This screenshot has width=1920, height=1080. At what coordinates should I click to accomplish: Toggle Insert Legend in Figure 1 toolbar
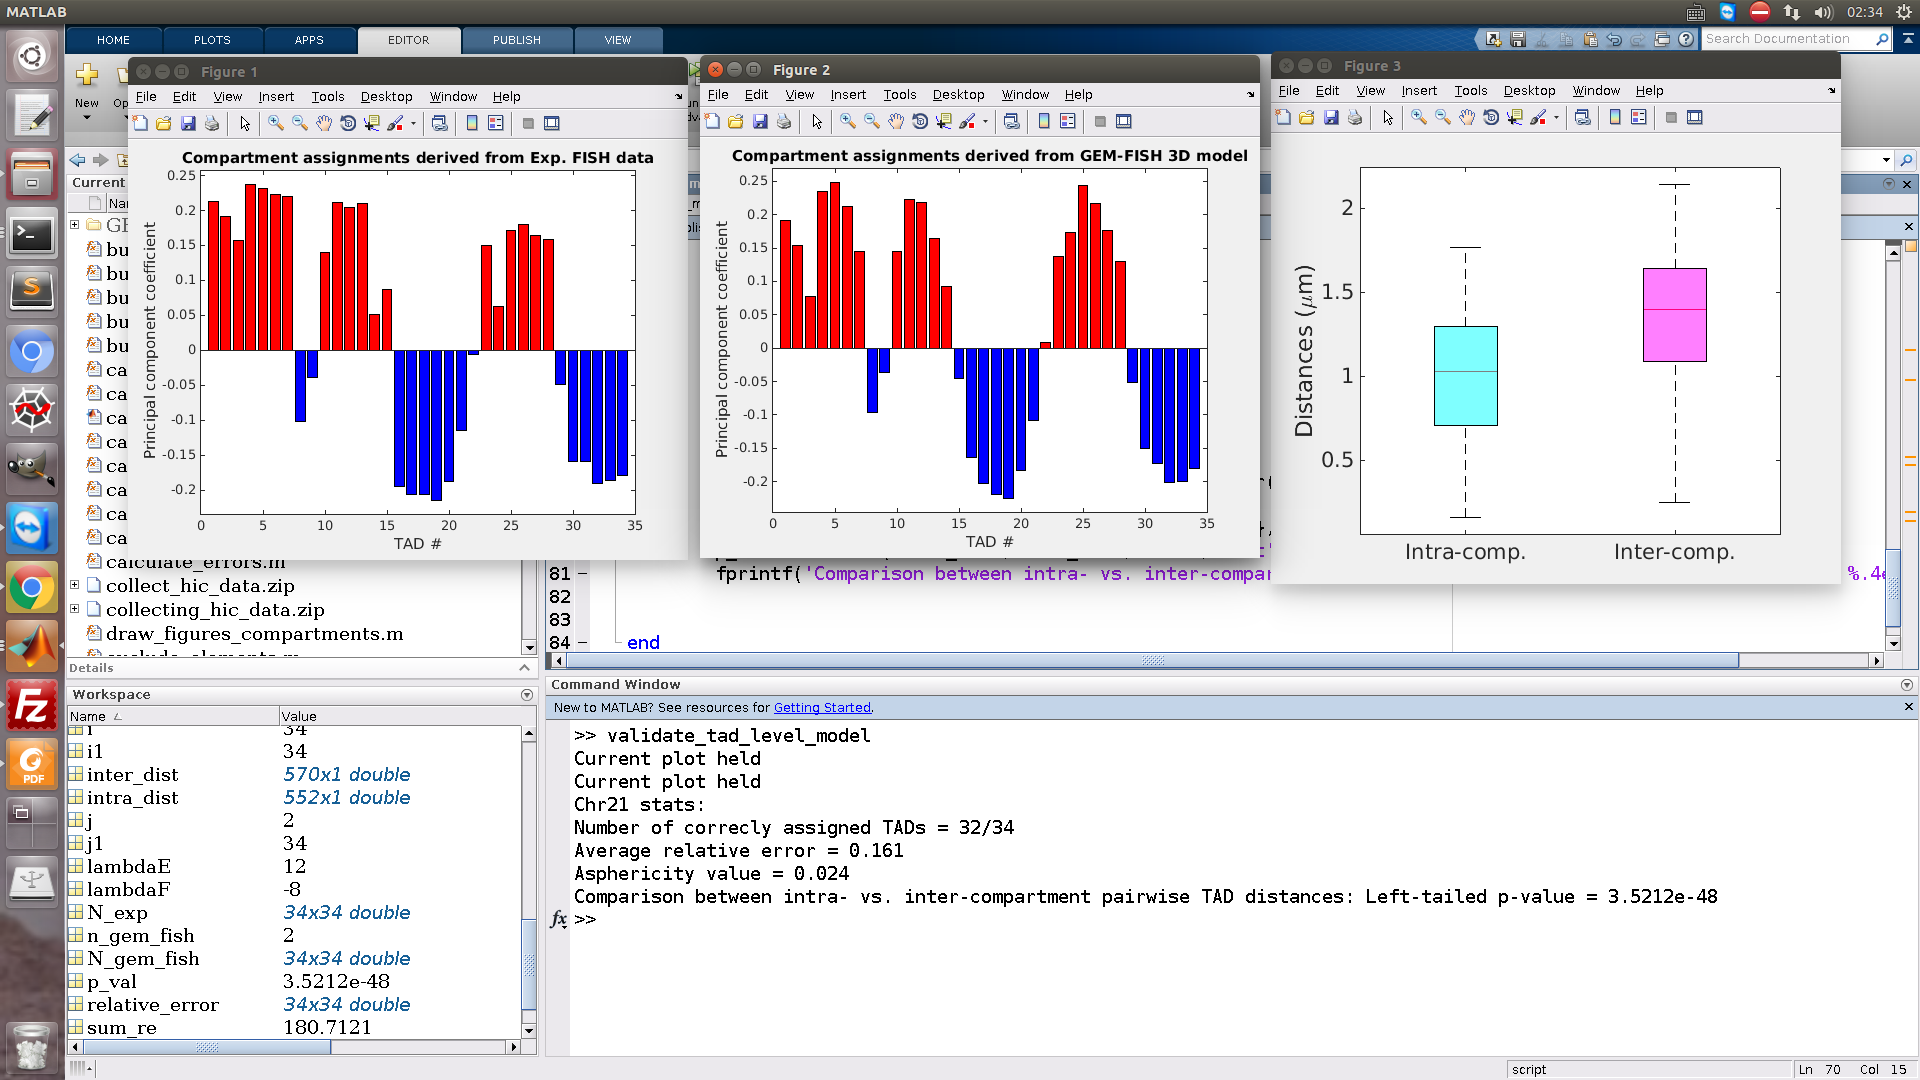pos(496,124)
